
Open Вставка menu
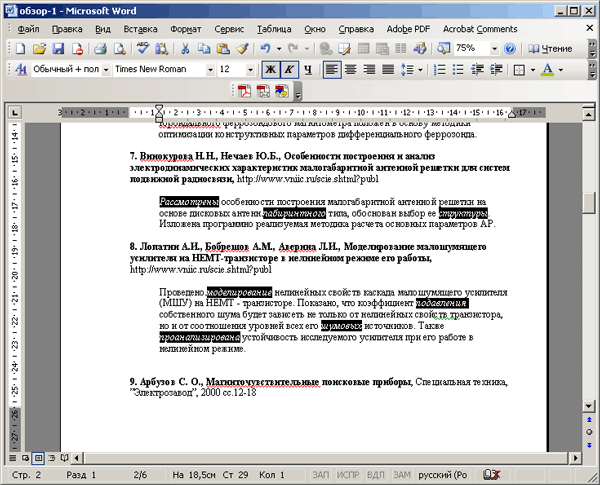(x=140, y=29)
